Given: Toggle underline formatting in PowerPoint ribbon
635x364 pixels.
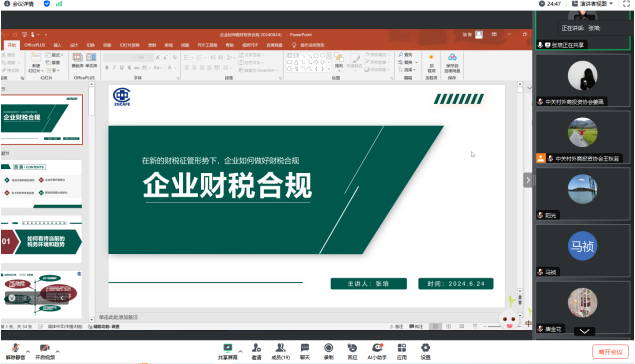Looking at the screenshot, I should [121, 68].
